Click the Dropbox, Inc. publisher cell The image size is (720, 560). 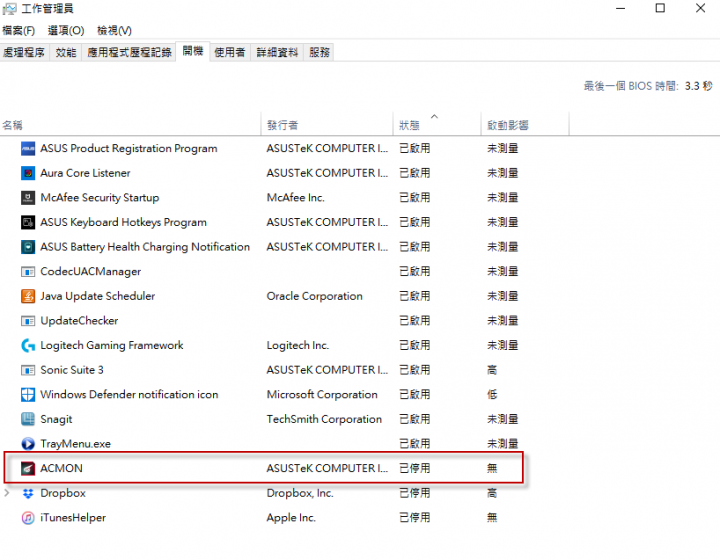tap(300, 493)
